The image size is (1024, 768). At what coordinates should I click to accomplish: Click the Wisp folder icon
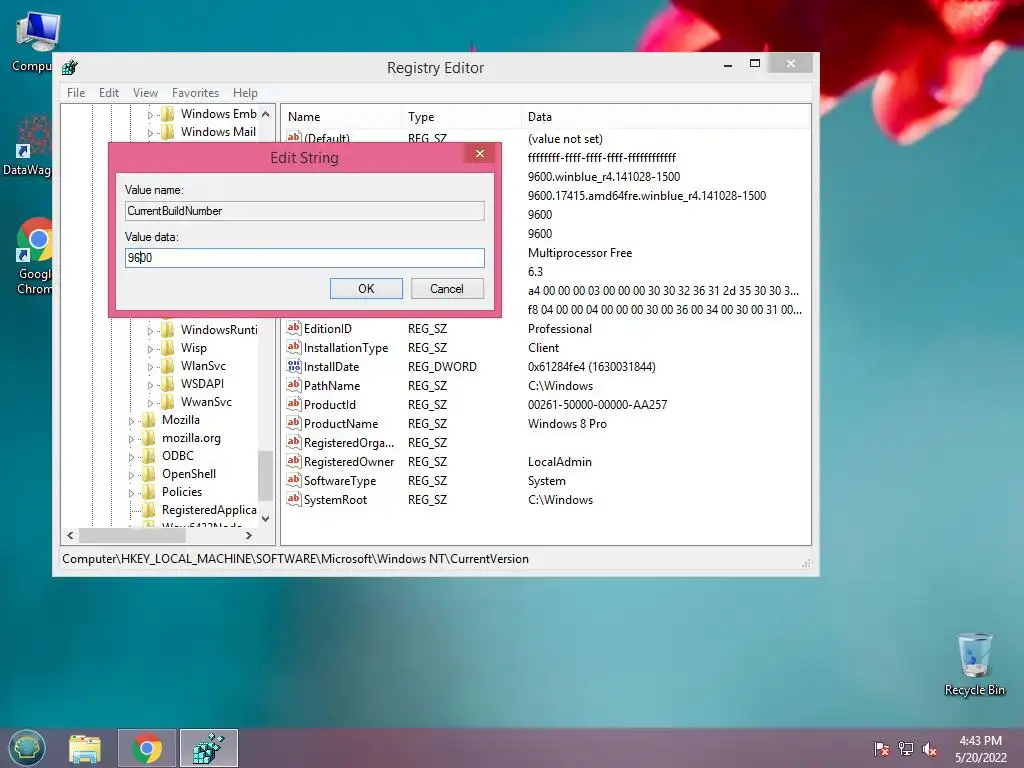tap(168, 347)
